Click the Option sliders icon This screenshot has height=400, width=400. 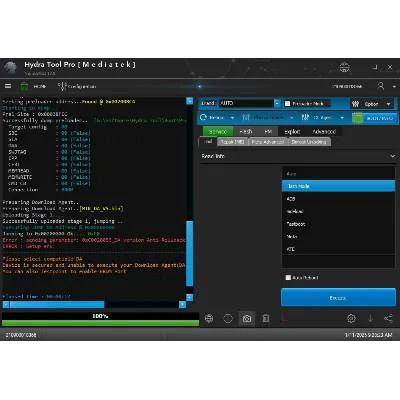tap(356, 104)
